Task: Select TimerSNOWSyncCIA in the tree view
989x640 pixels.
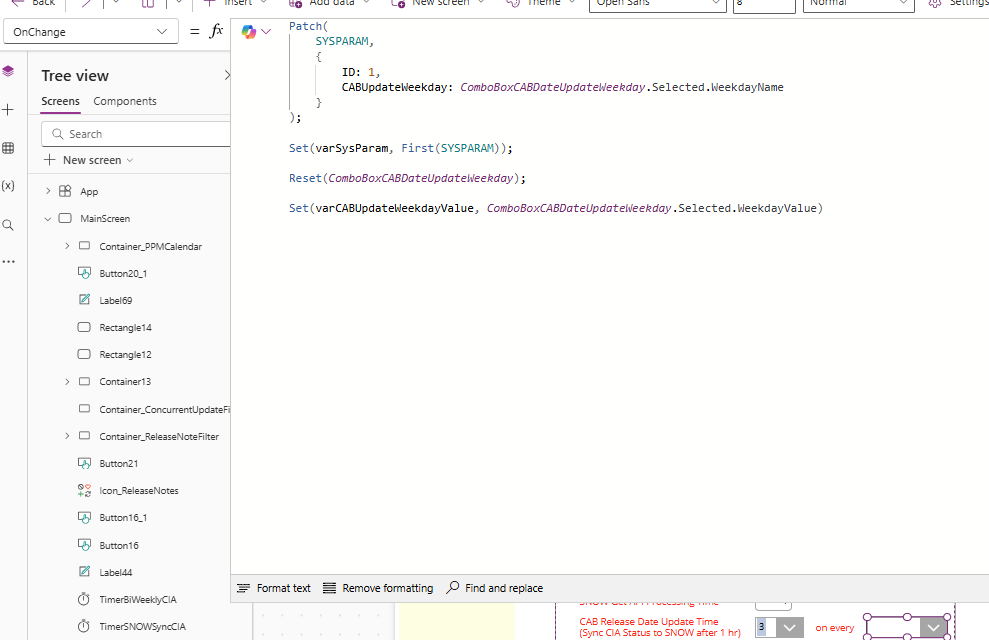Action: point(143,627)
